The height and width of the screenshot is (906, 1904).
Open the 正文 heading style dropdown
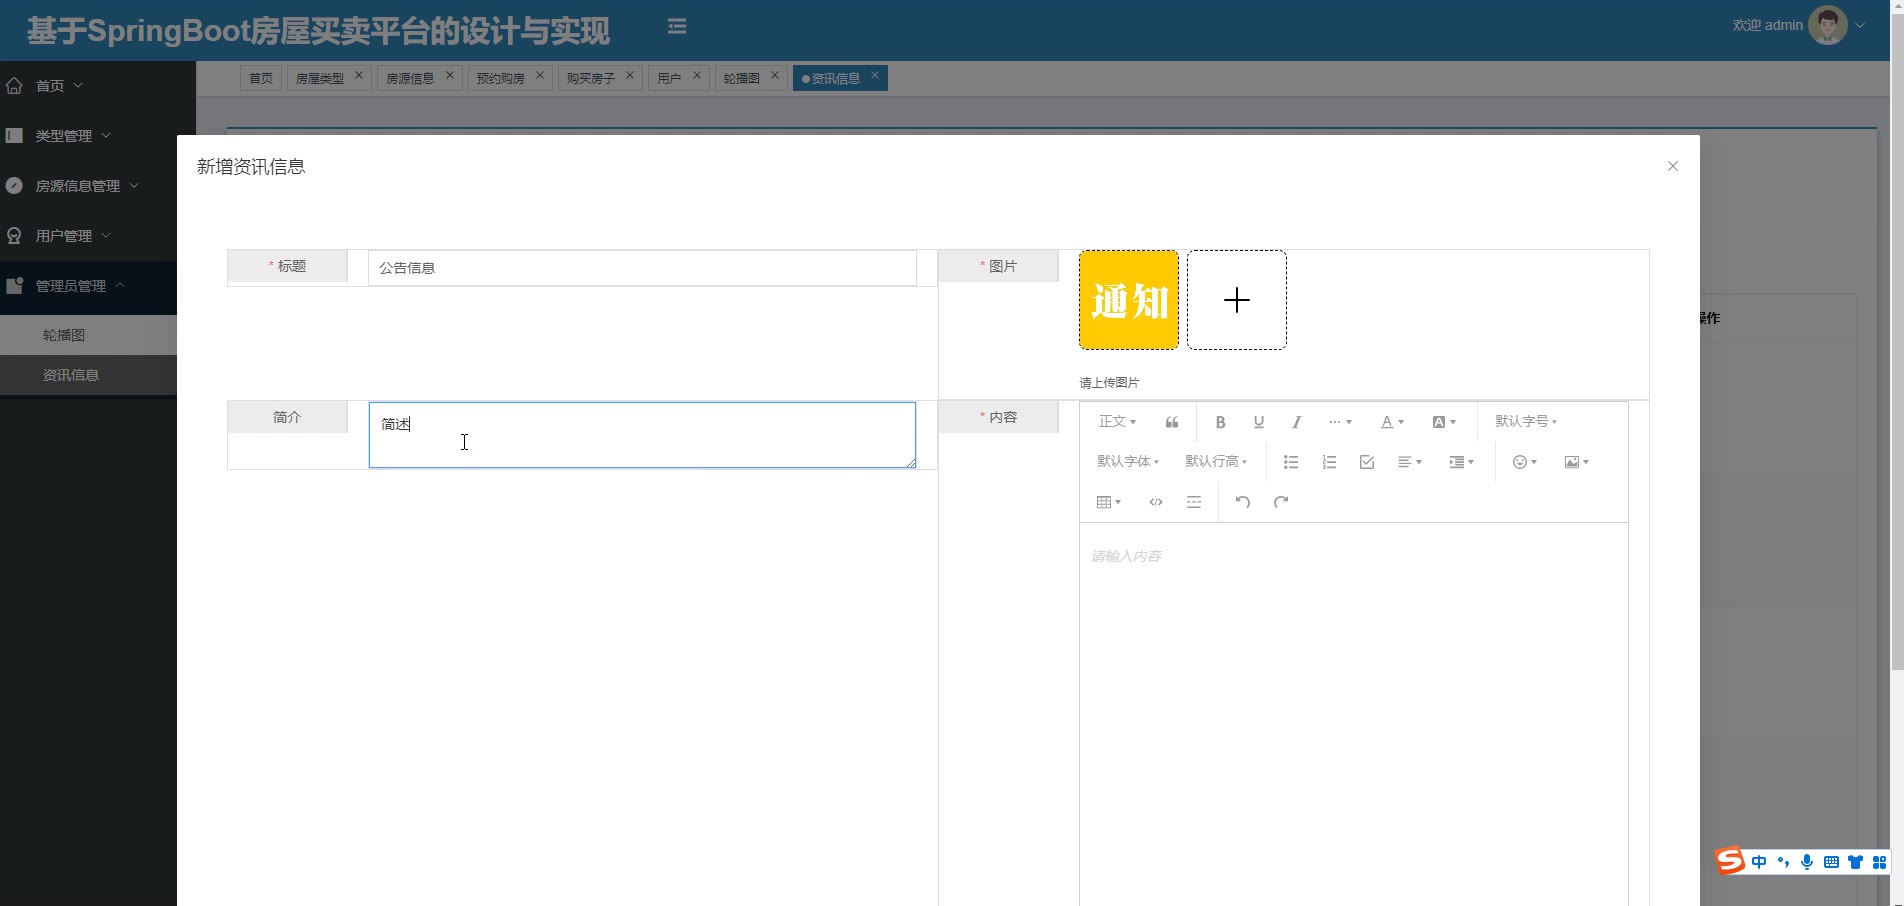(x=1117, y=422)
